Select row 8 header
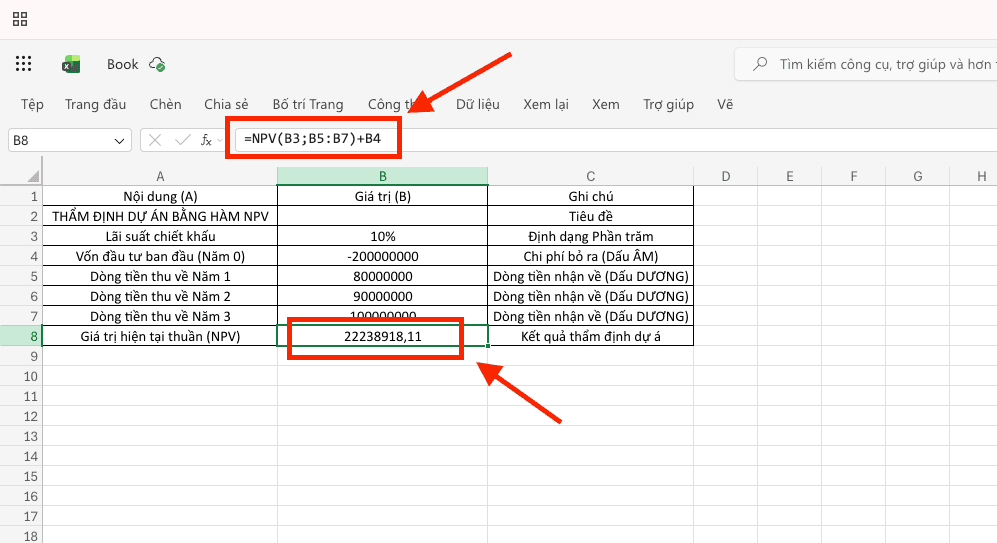Viewport: 997px width, 543px height. 21,336
